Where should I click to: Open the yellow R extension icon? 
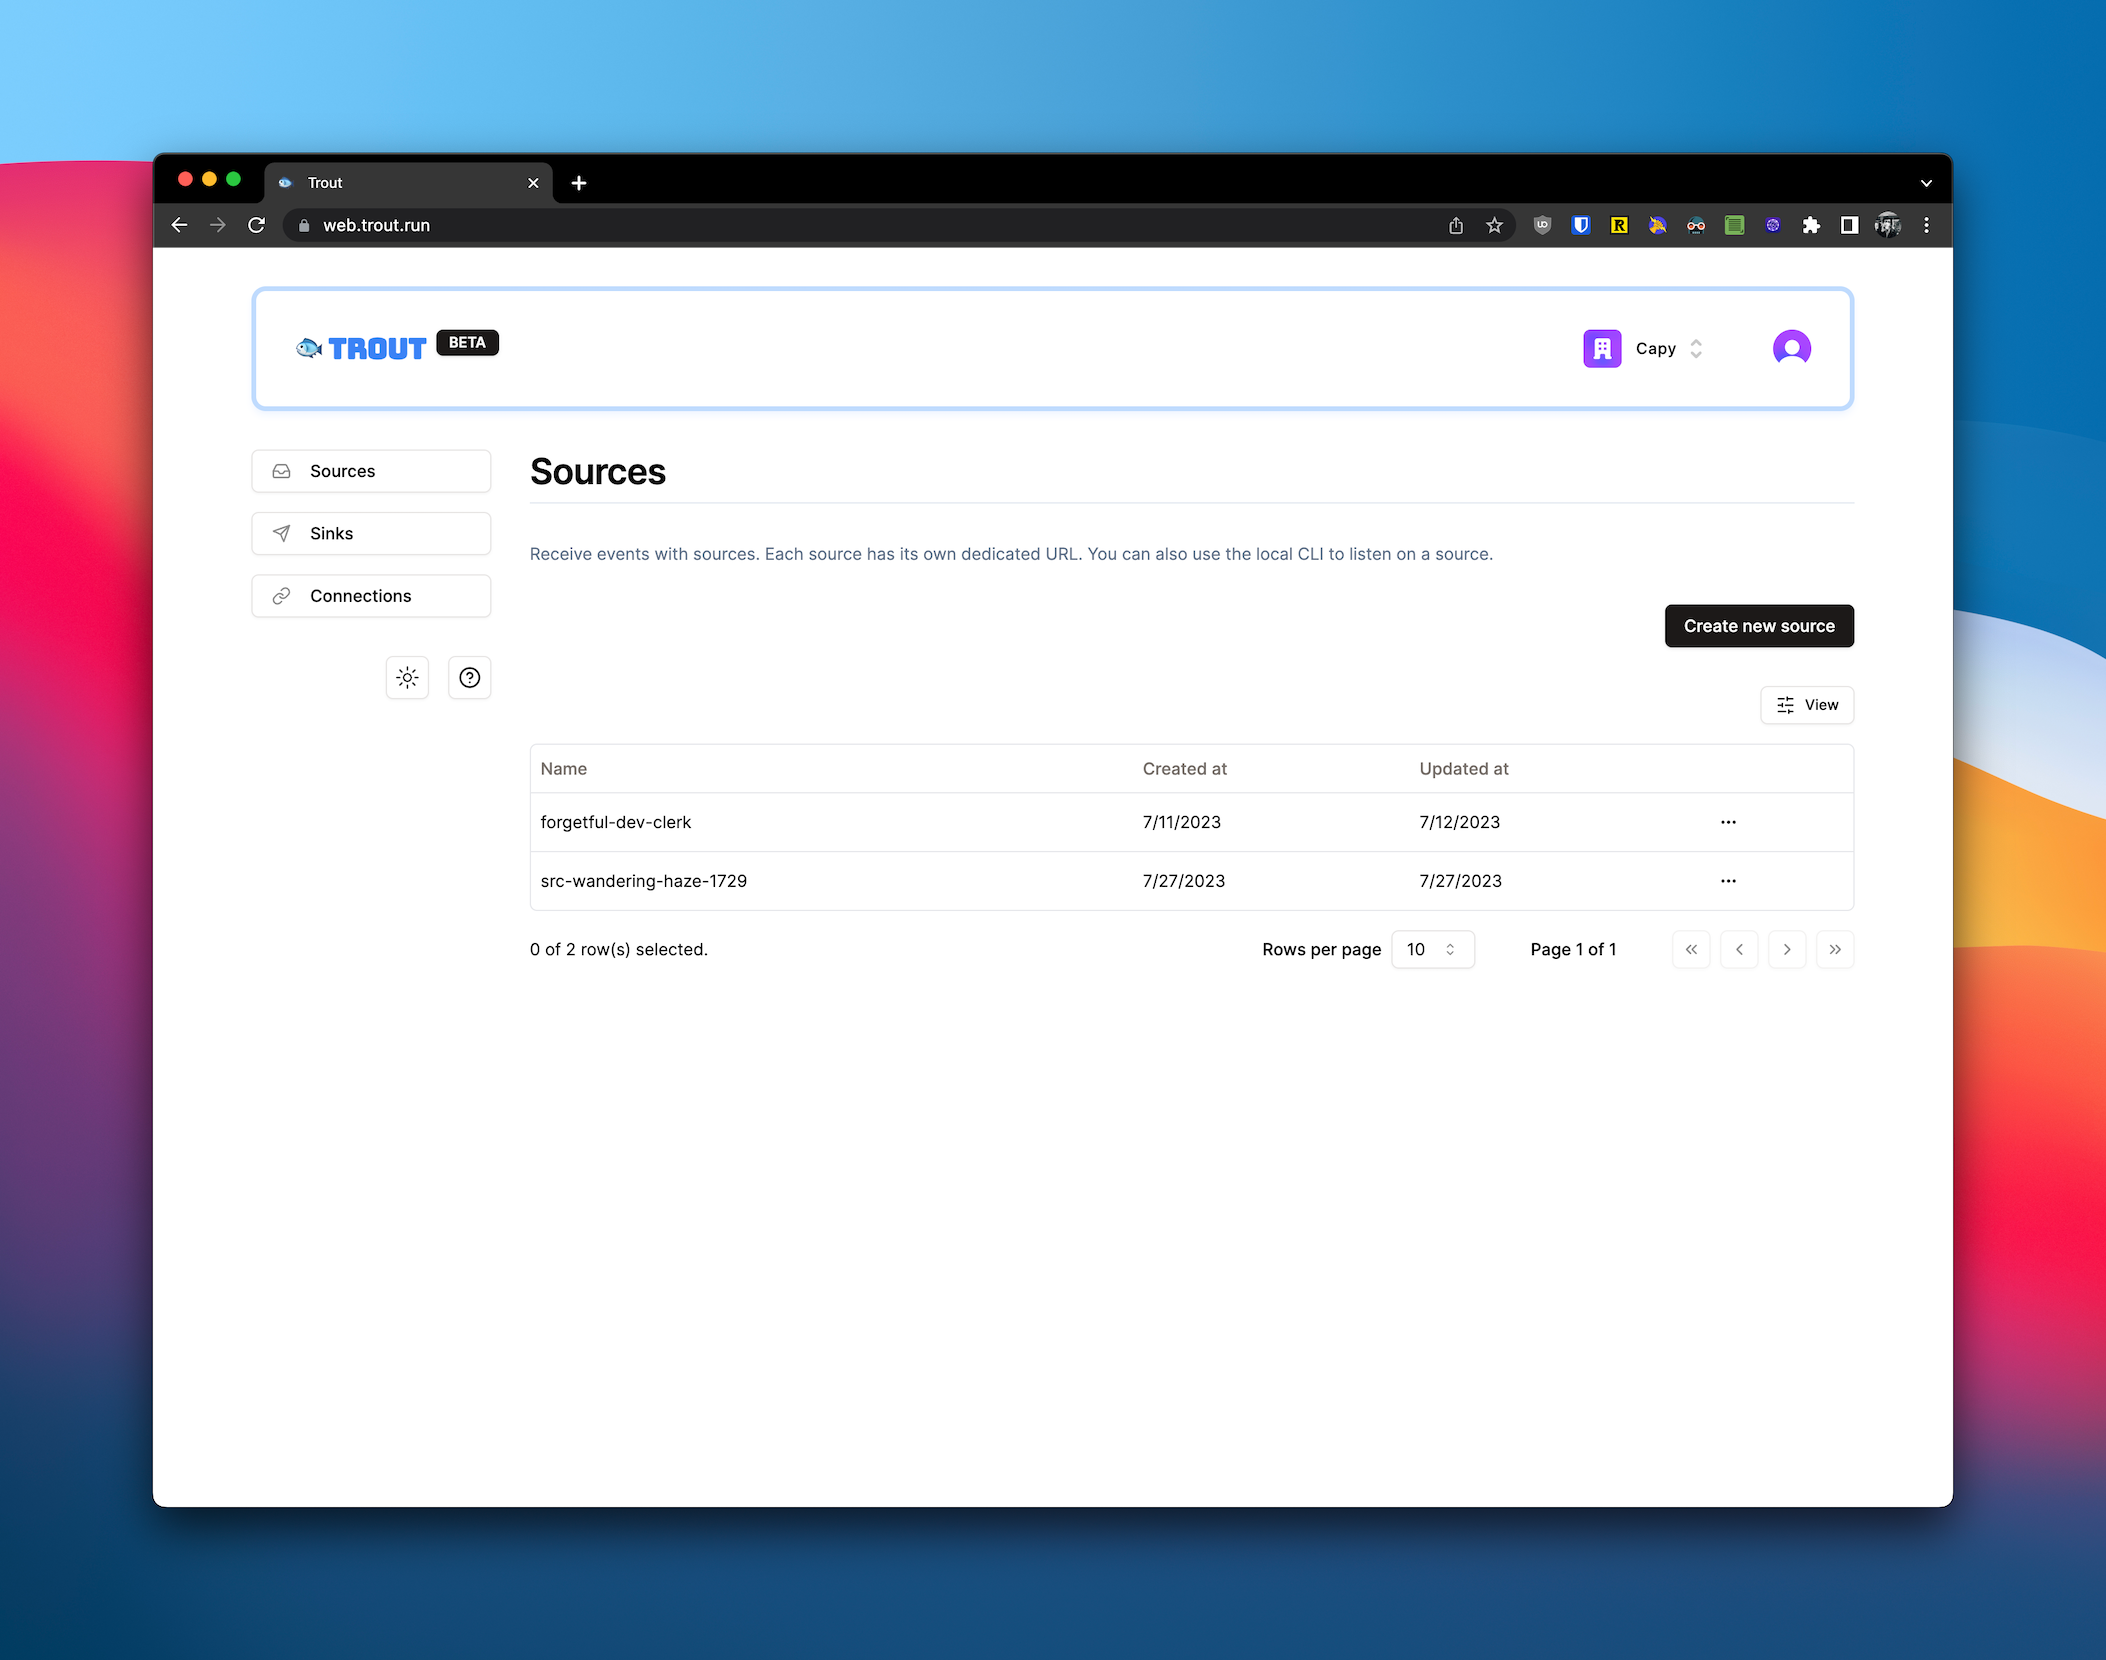click(1619, 225)
